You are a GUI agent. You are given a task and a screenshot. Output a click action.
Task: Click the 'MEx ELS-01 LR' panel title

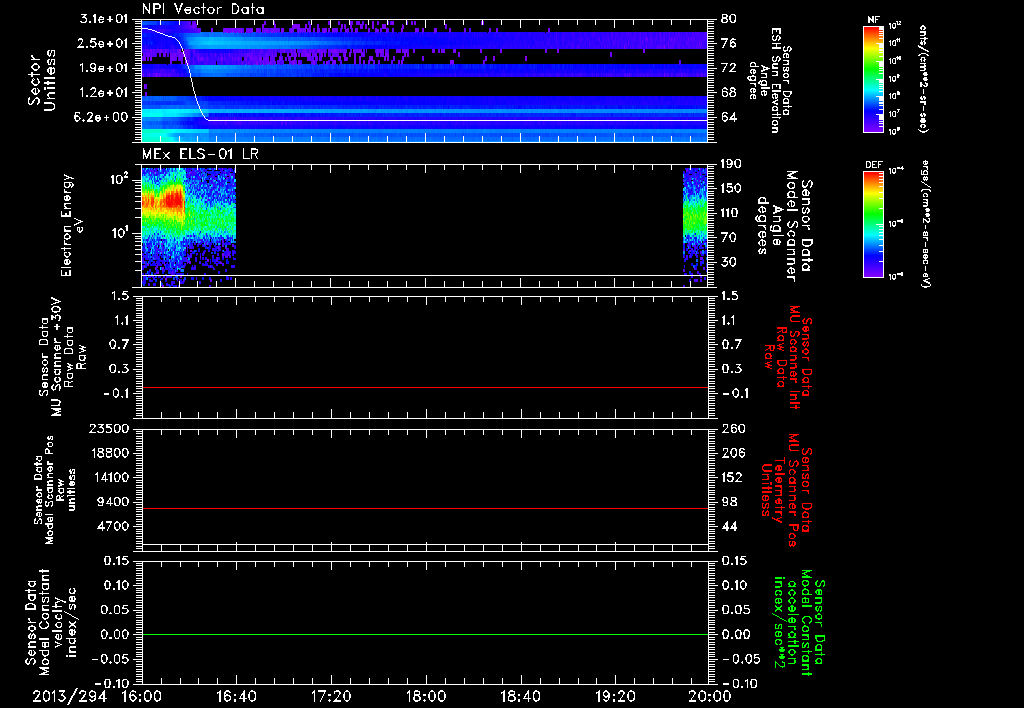200,153
